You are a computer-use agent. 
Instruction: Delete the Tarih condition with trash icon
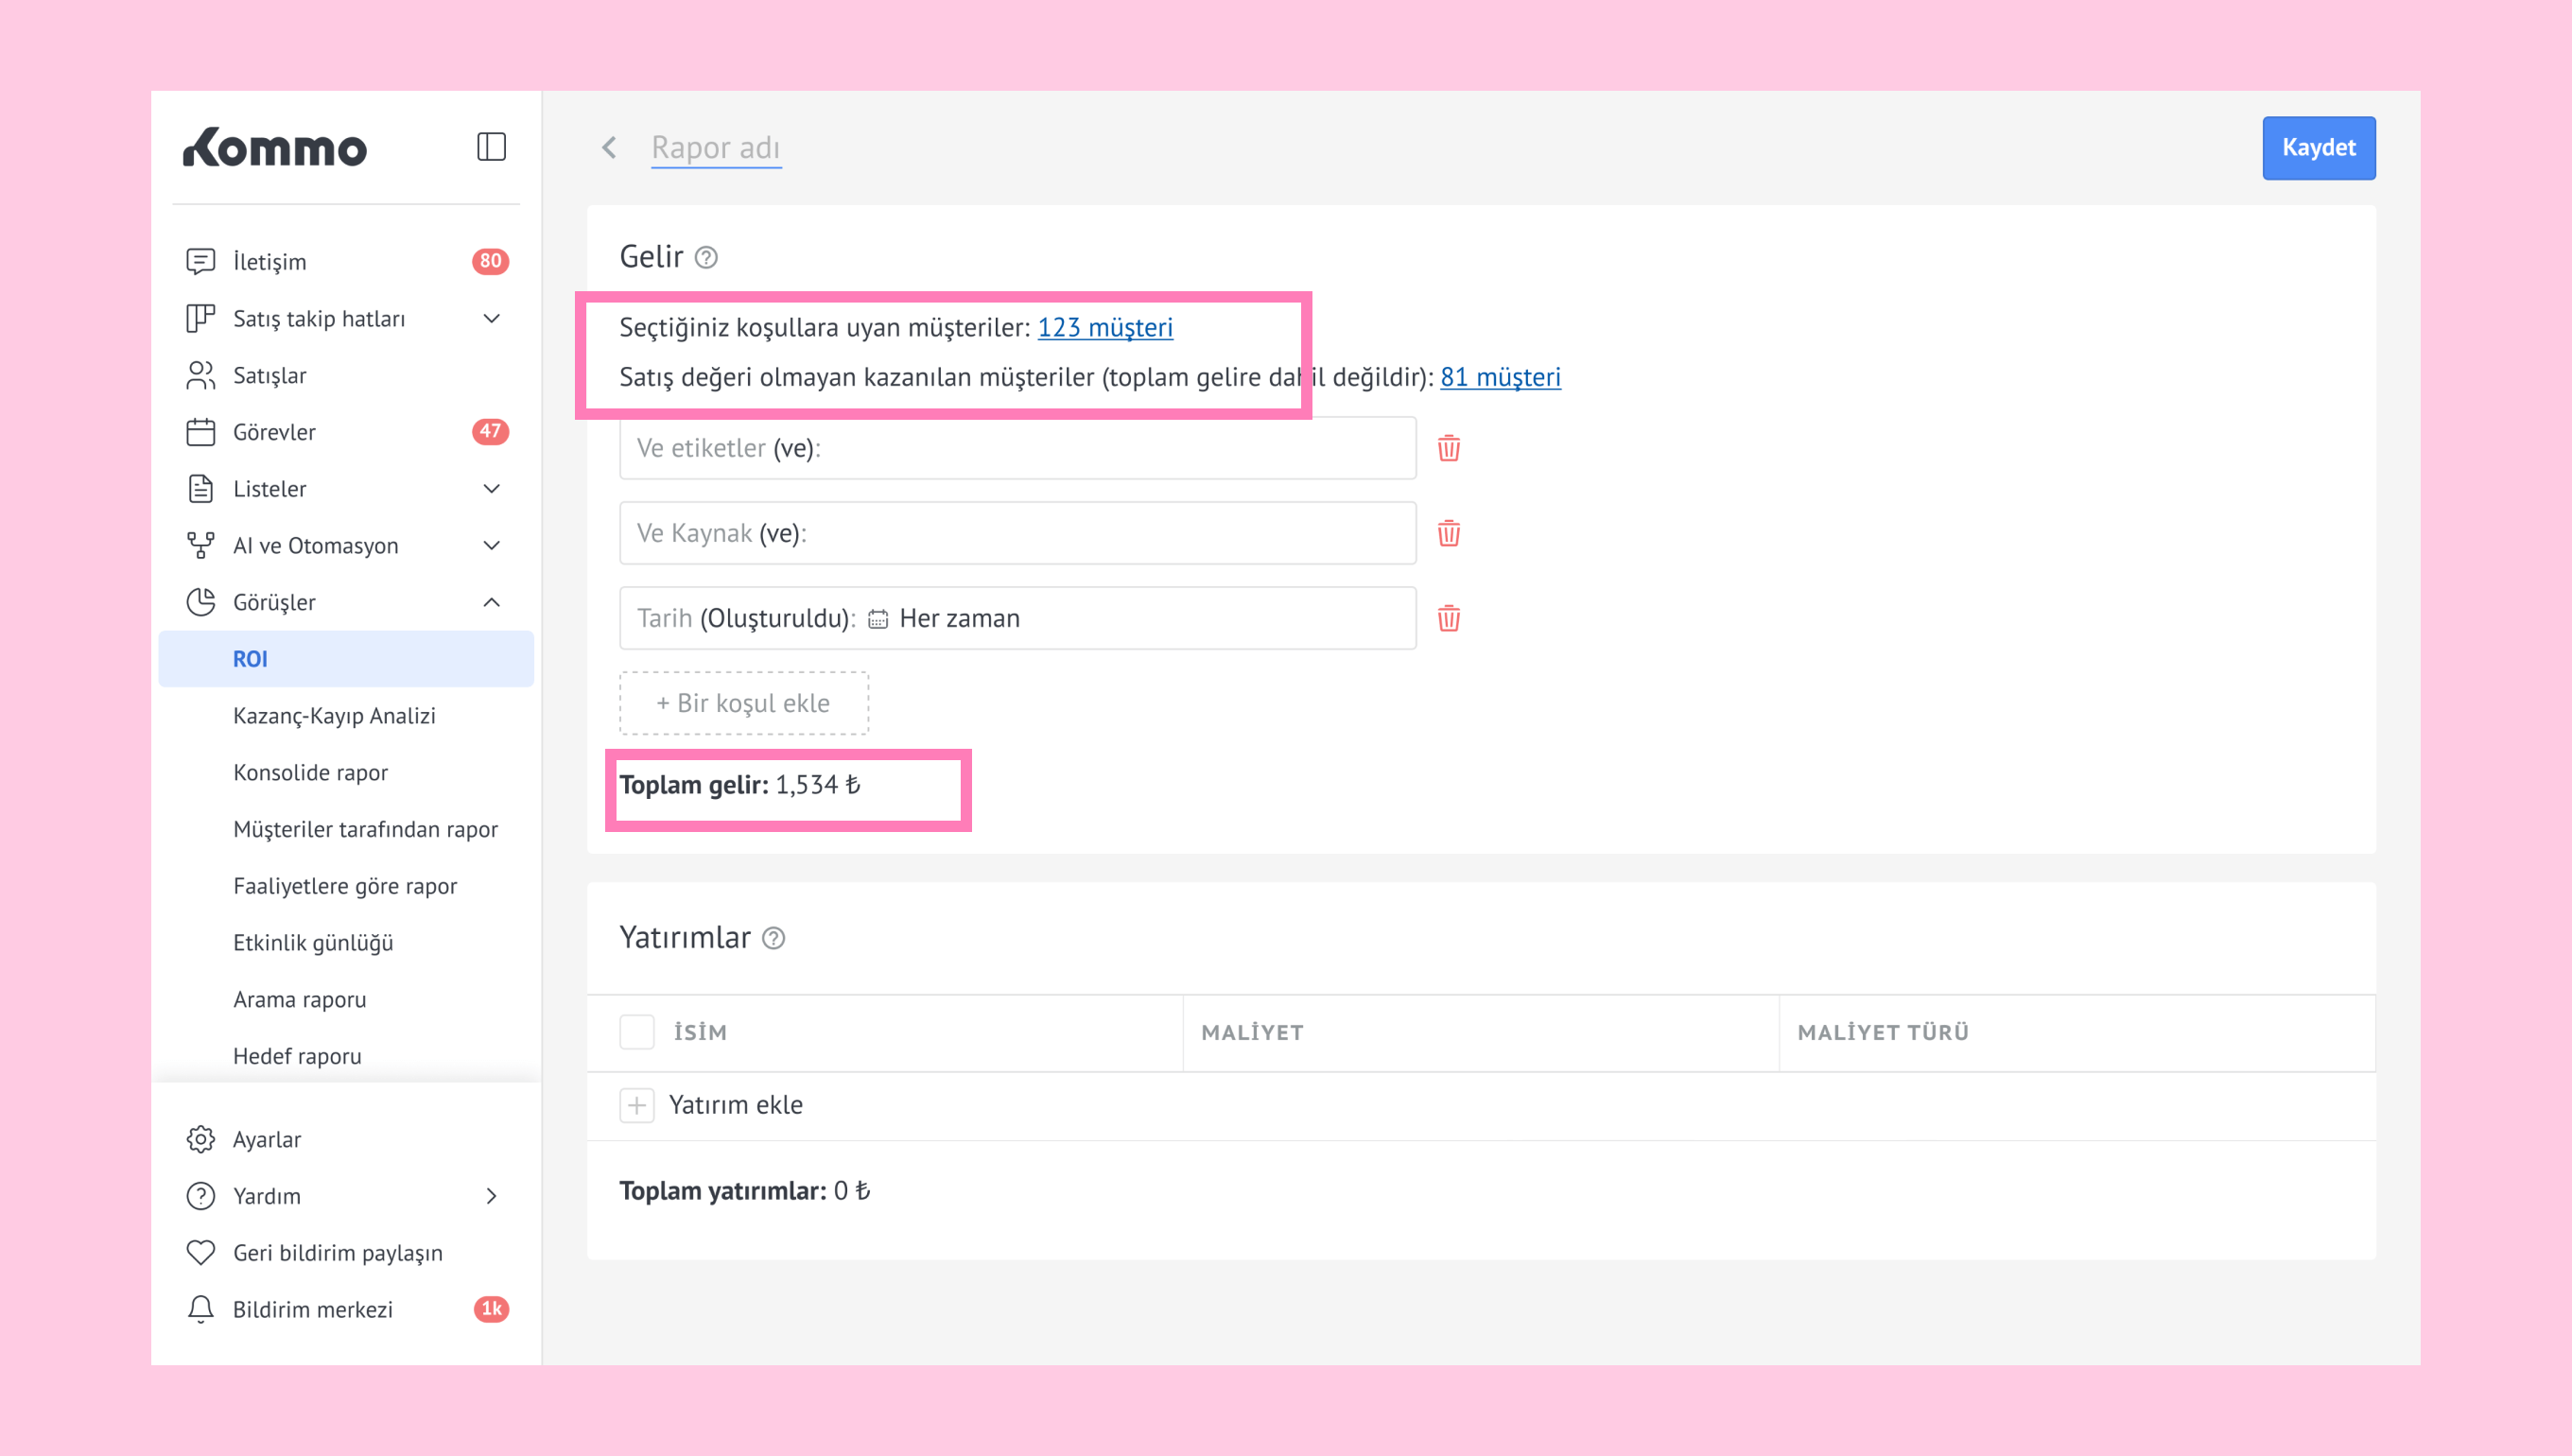point(1448,618)
